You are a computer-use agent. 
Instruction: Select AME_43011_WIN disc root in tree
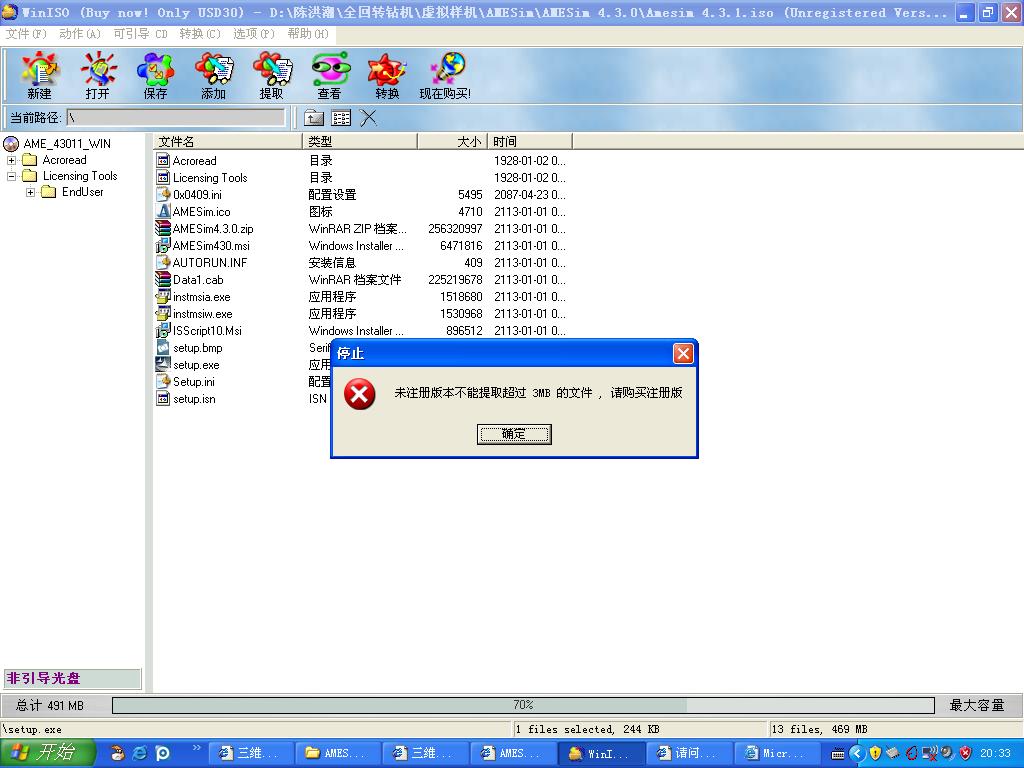click(67, 144)
